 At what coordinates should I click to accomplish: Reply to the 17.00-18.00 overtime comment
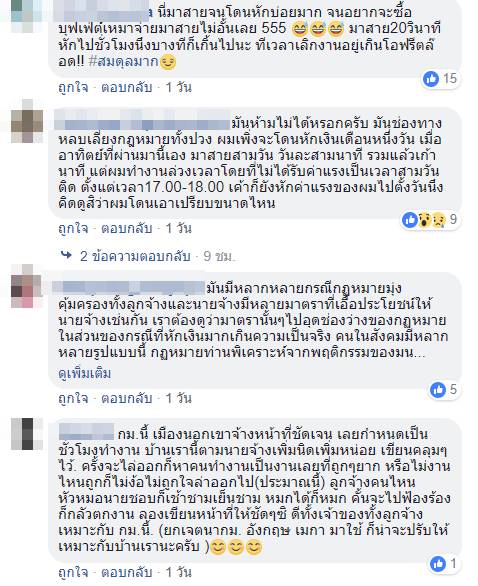point(127,228)
